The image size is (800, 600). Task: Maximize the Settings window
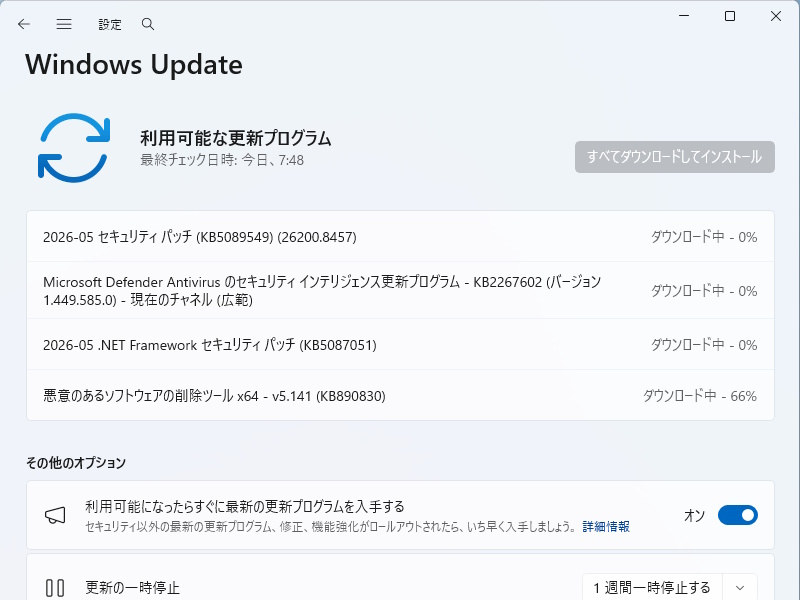(x=730, y=16)
